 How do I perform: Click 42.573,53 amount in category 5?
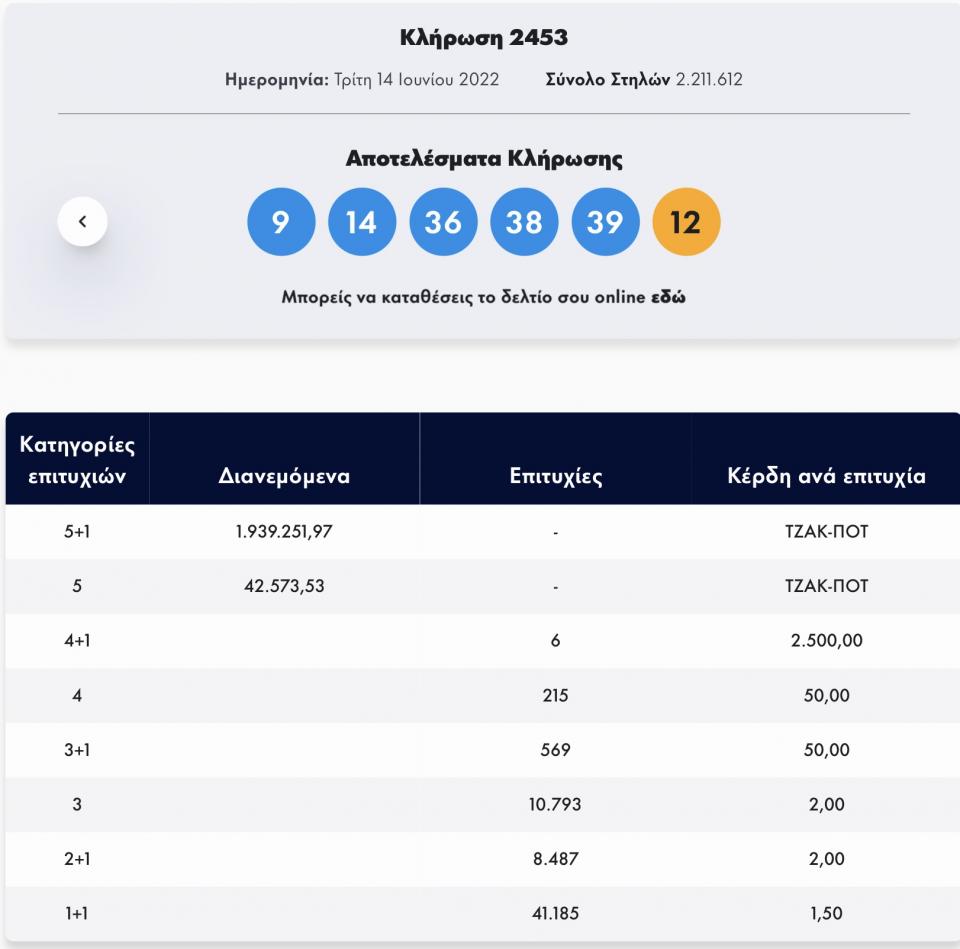284,586
